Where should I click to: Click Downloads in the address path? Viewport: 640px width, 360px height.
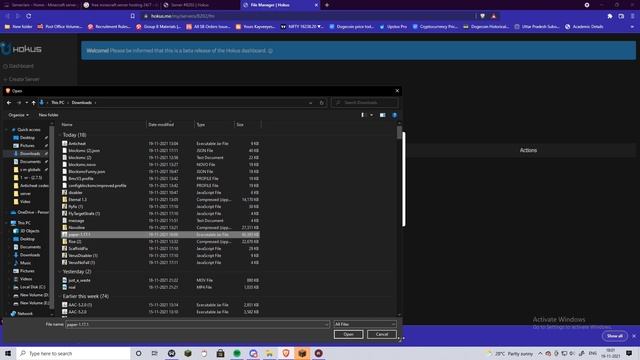(x=82, y=103)
